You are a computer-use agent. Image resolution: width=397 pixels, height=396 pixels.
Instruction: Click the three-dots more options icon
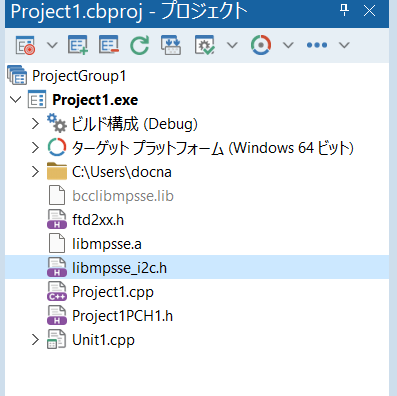click(x=317, y=45)
